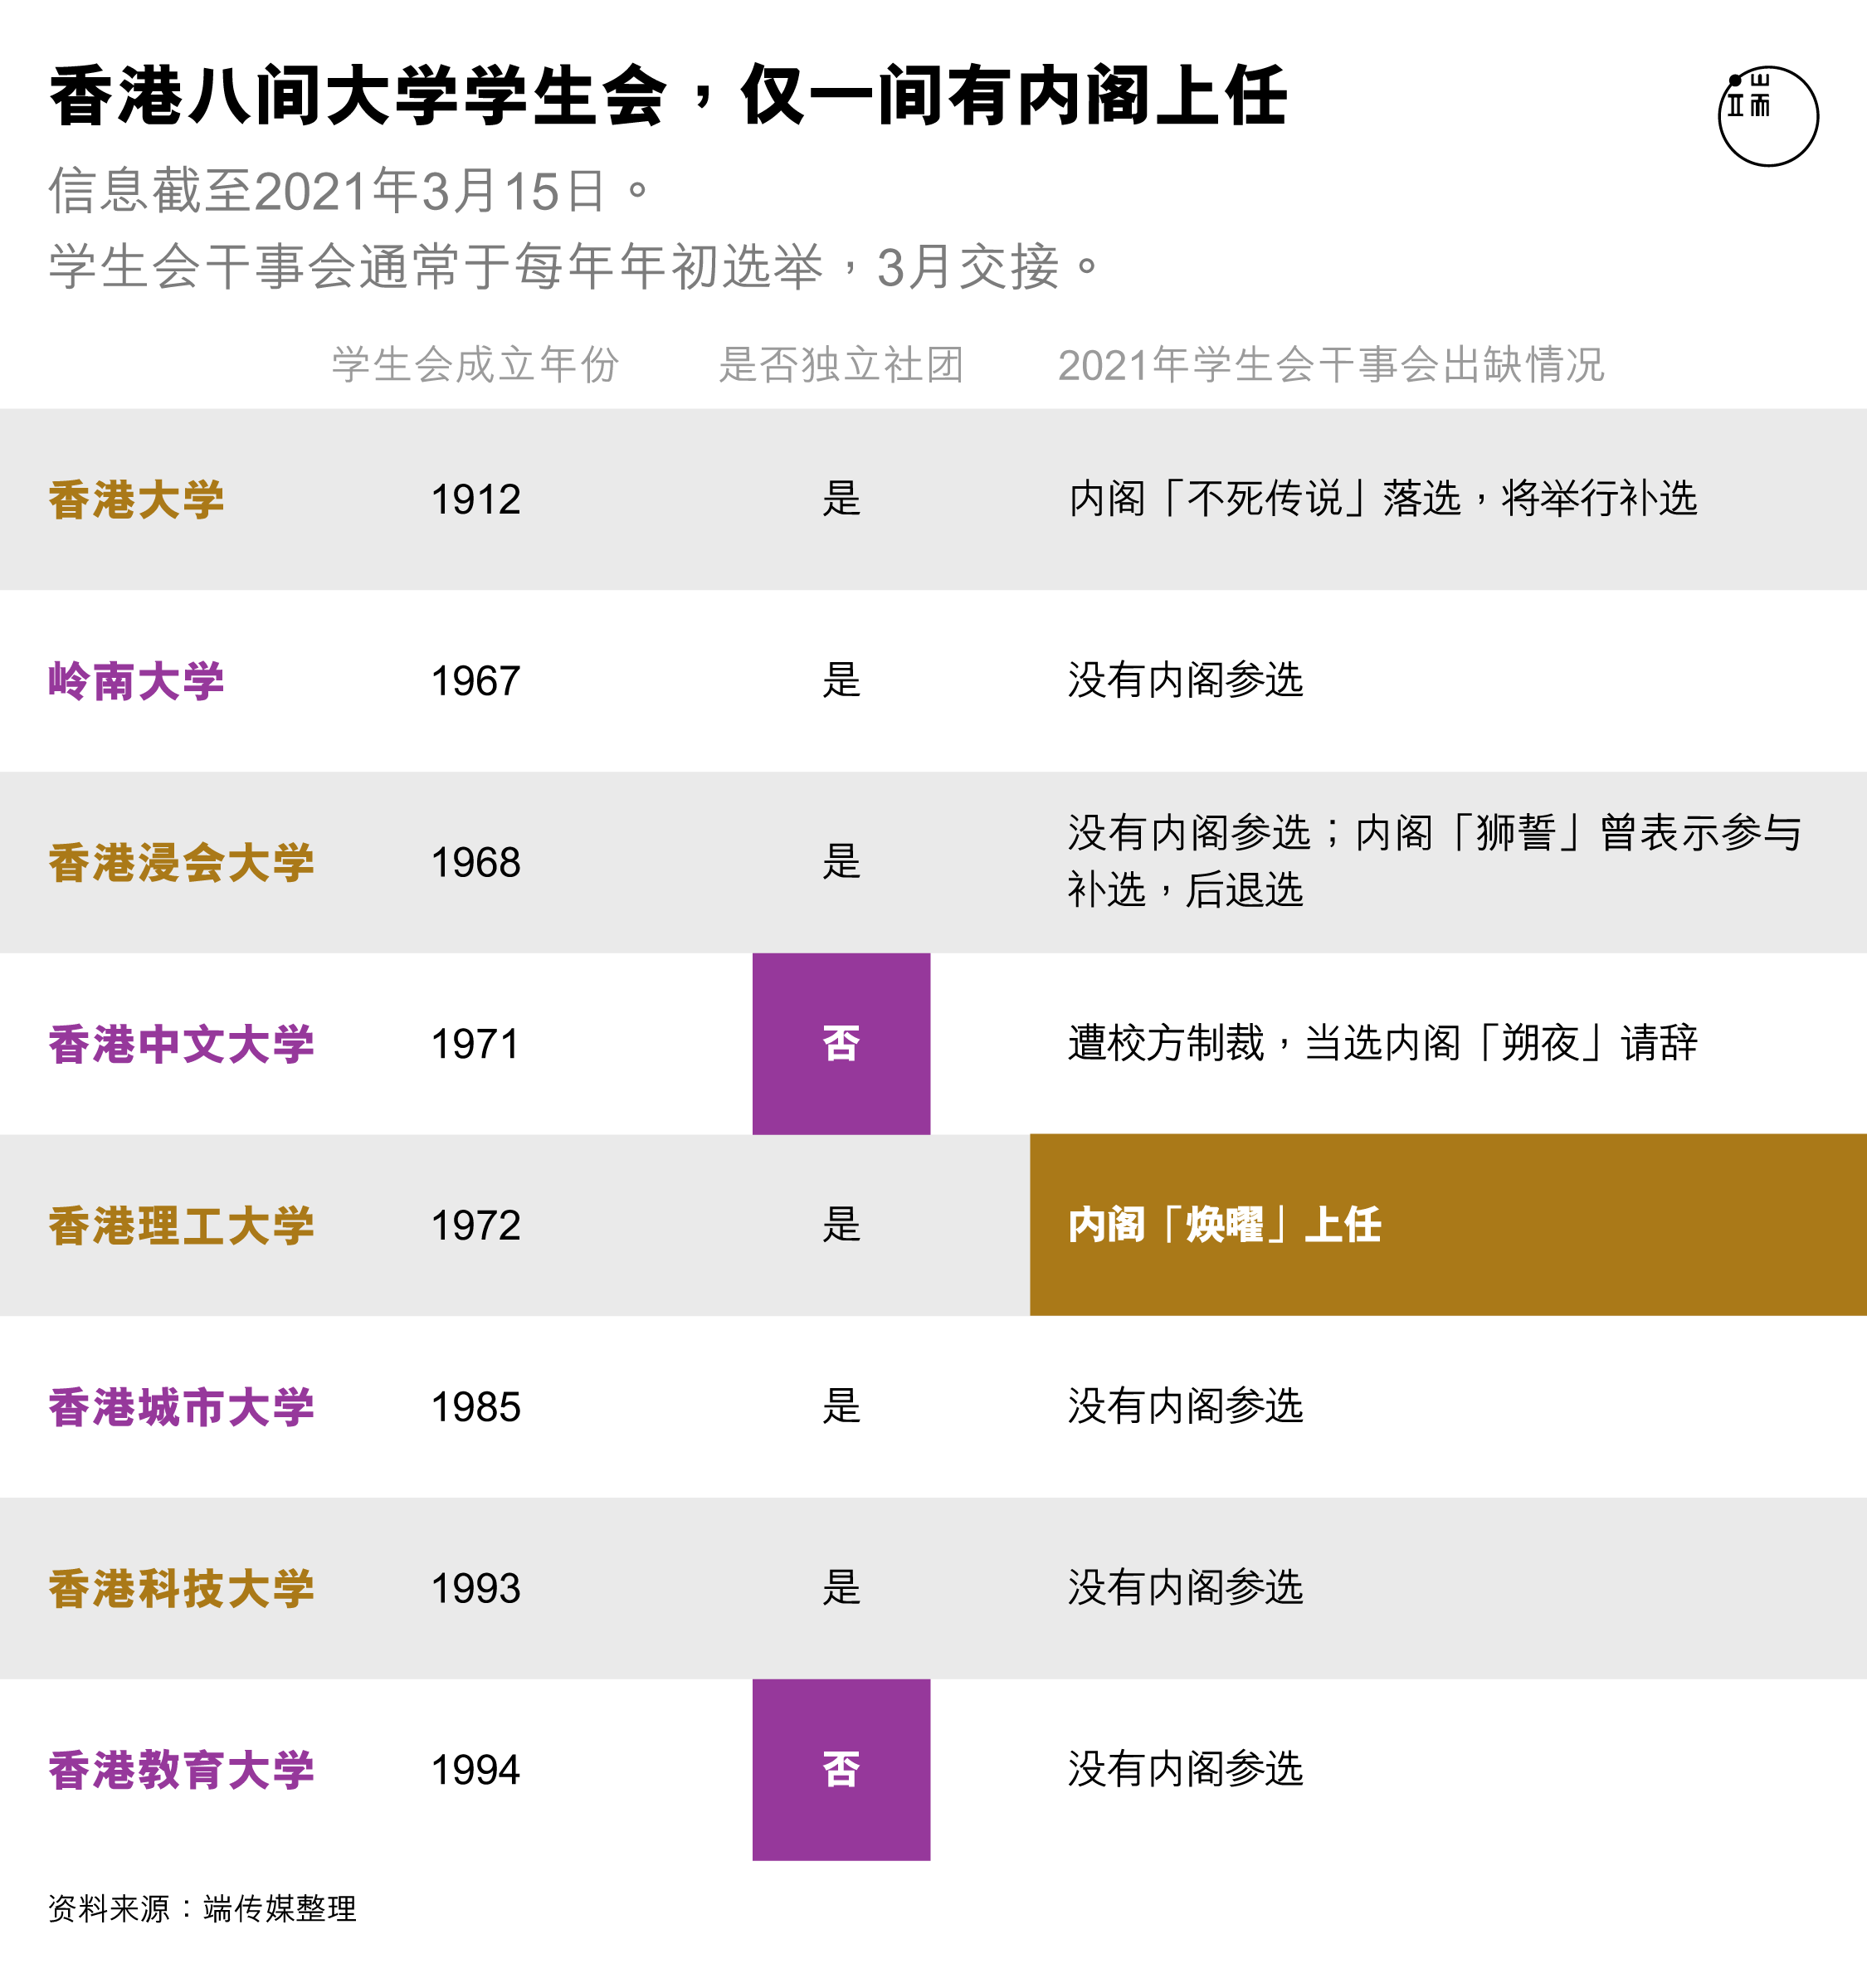Click the year 1912 cell
This screenshot has height=1988, width=1867.
(476, 500)
